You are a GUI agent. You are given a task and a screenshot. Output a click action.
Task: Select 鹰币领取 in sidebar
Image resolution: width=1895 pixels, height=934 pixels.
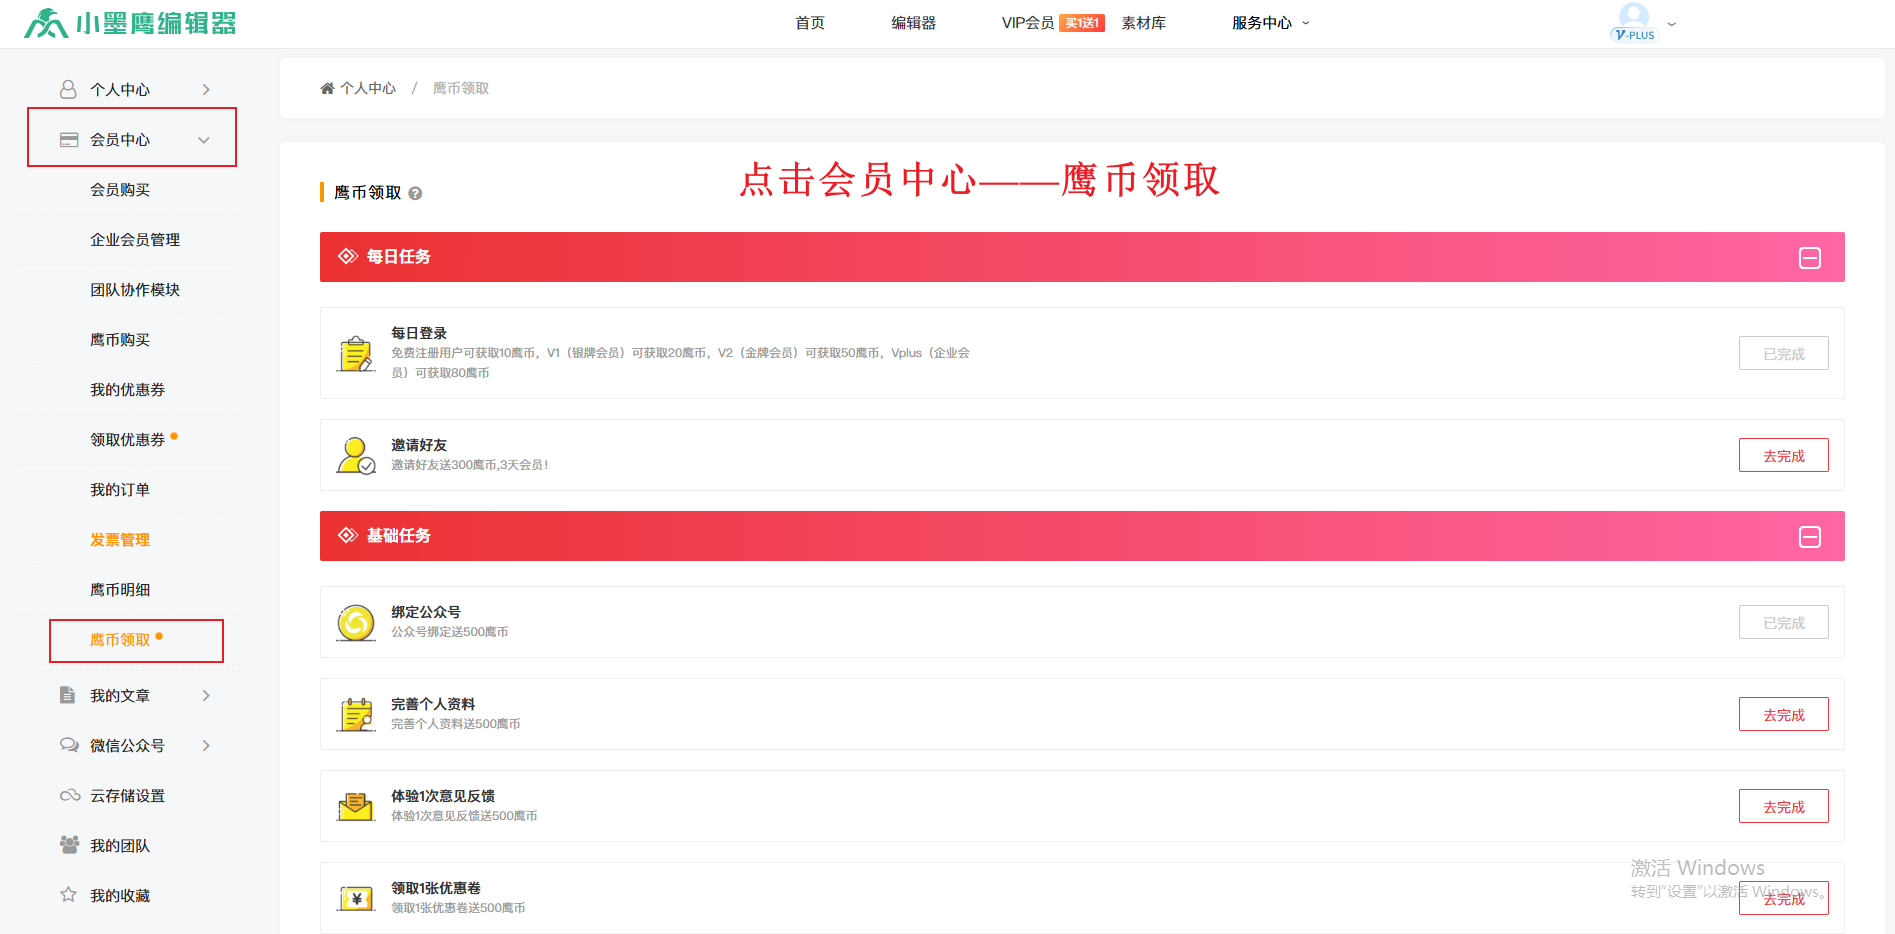(120, 639)
